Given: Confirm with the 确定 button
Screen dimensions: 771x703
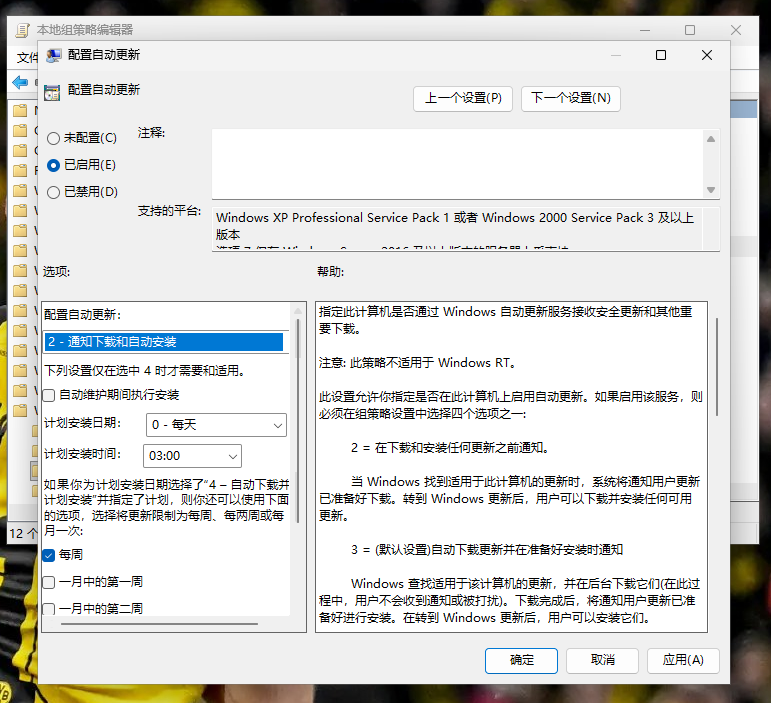Looking at the screenshot, I should click(521, 660).
